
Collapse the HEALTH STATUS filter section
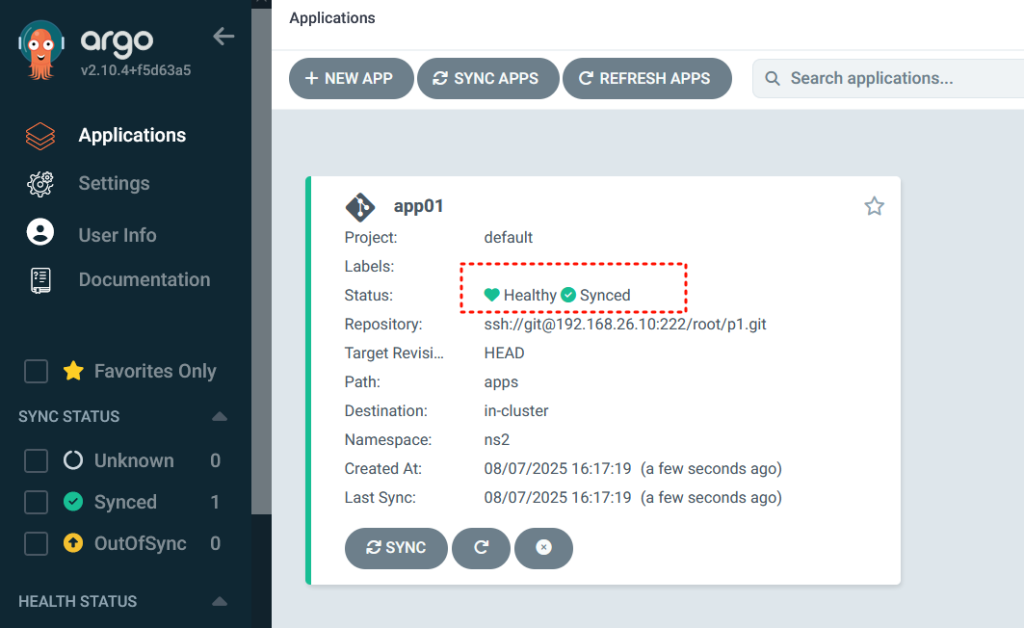[219, 602]
